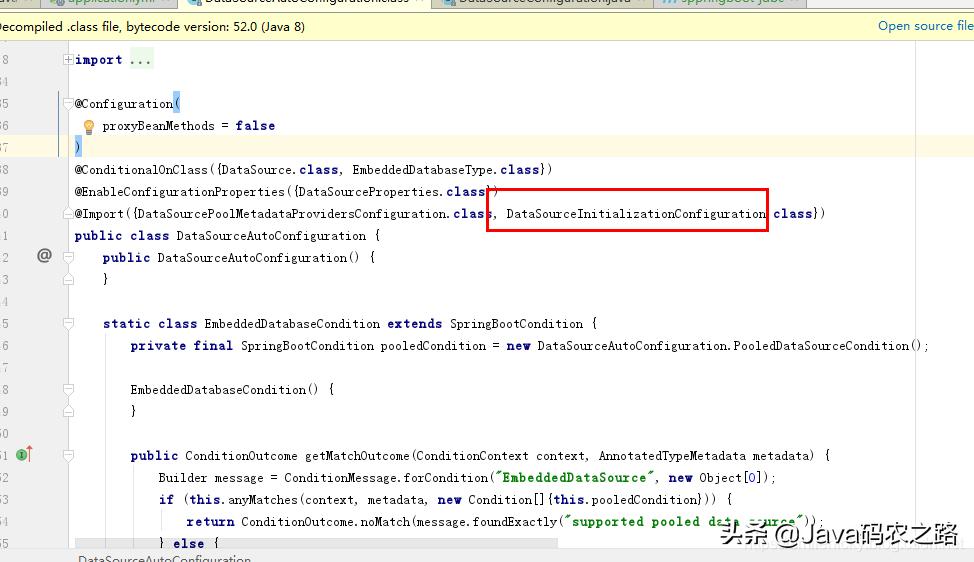
Task: Click PooledDataSourceCondition() constructor call
Action: pos(827,346)
